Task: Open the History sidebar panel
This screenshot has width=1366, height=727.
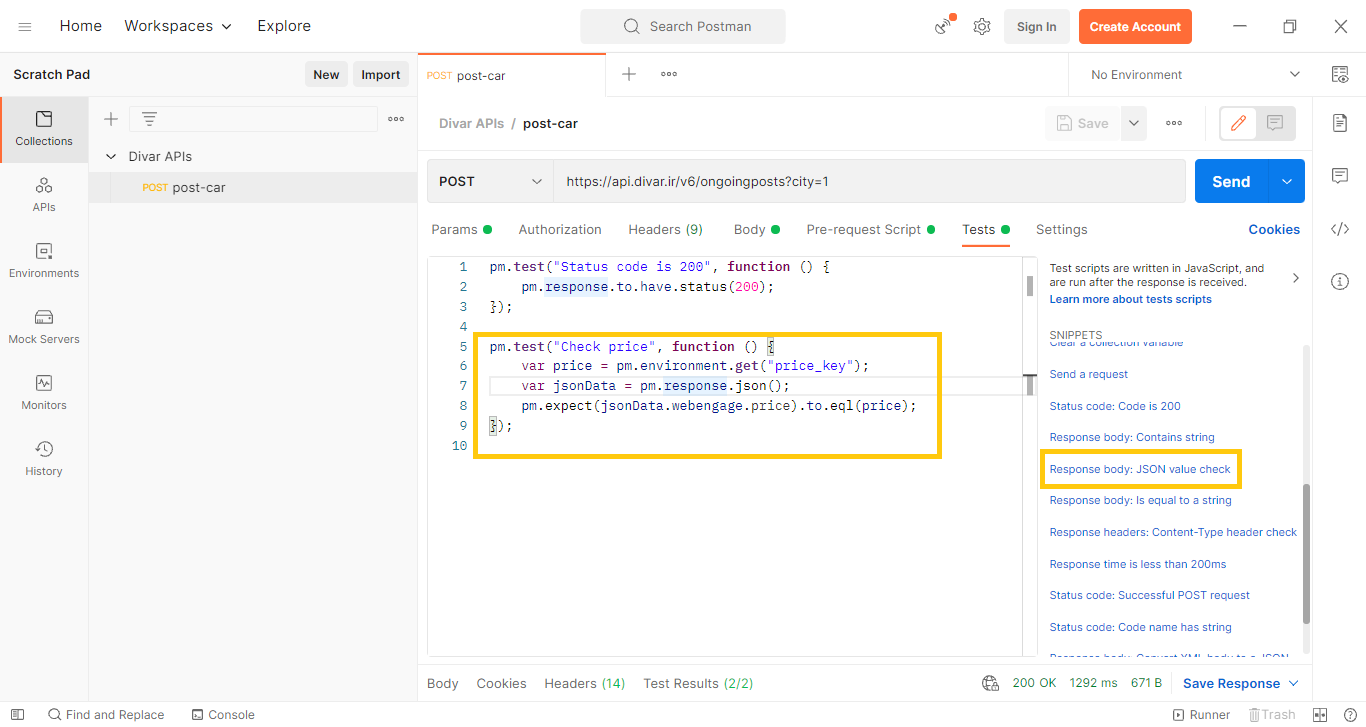Action: (44, 459)
